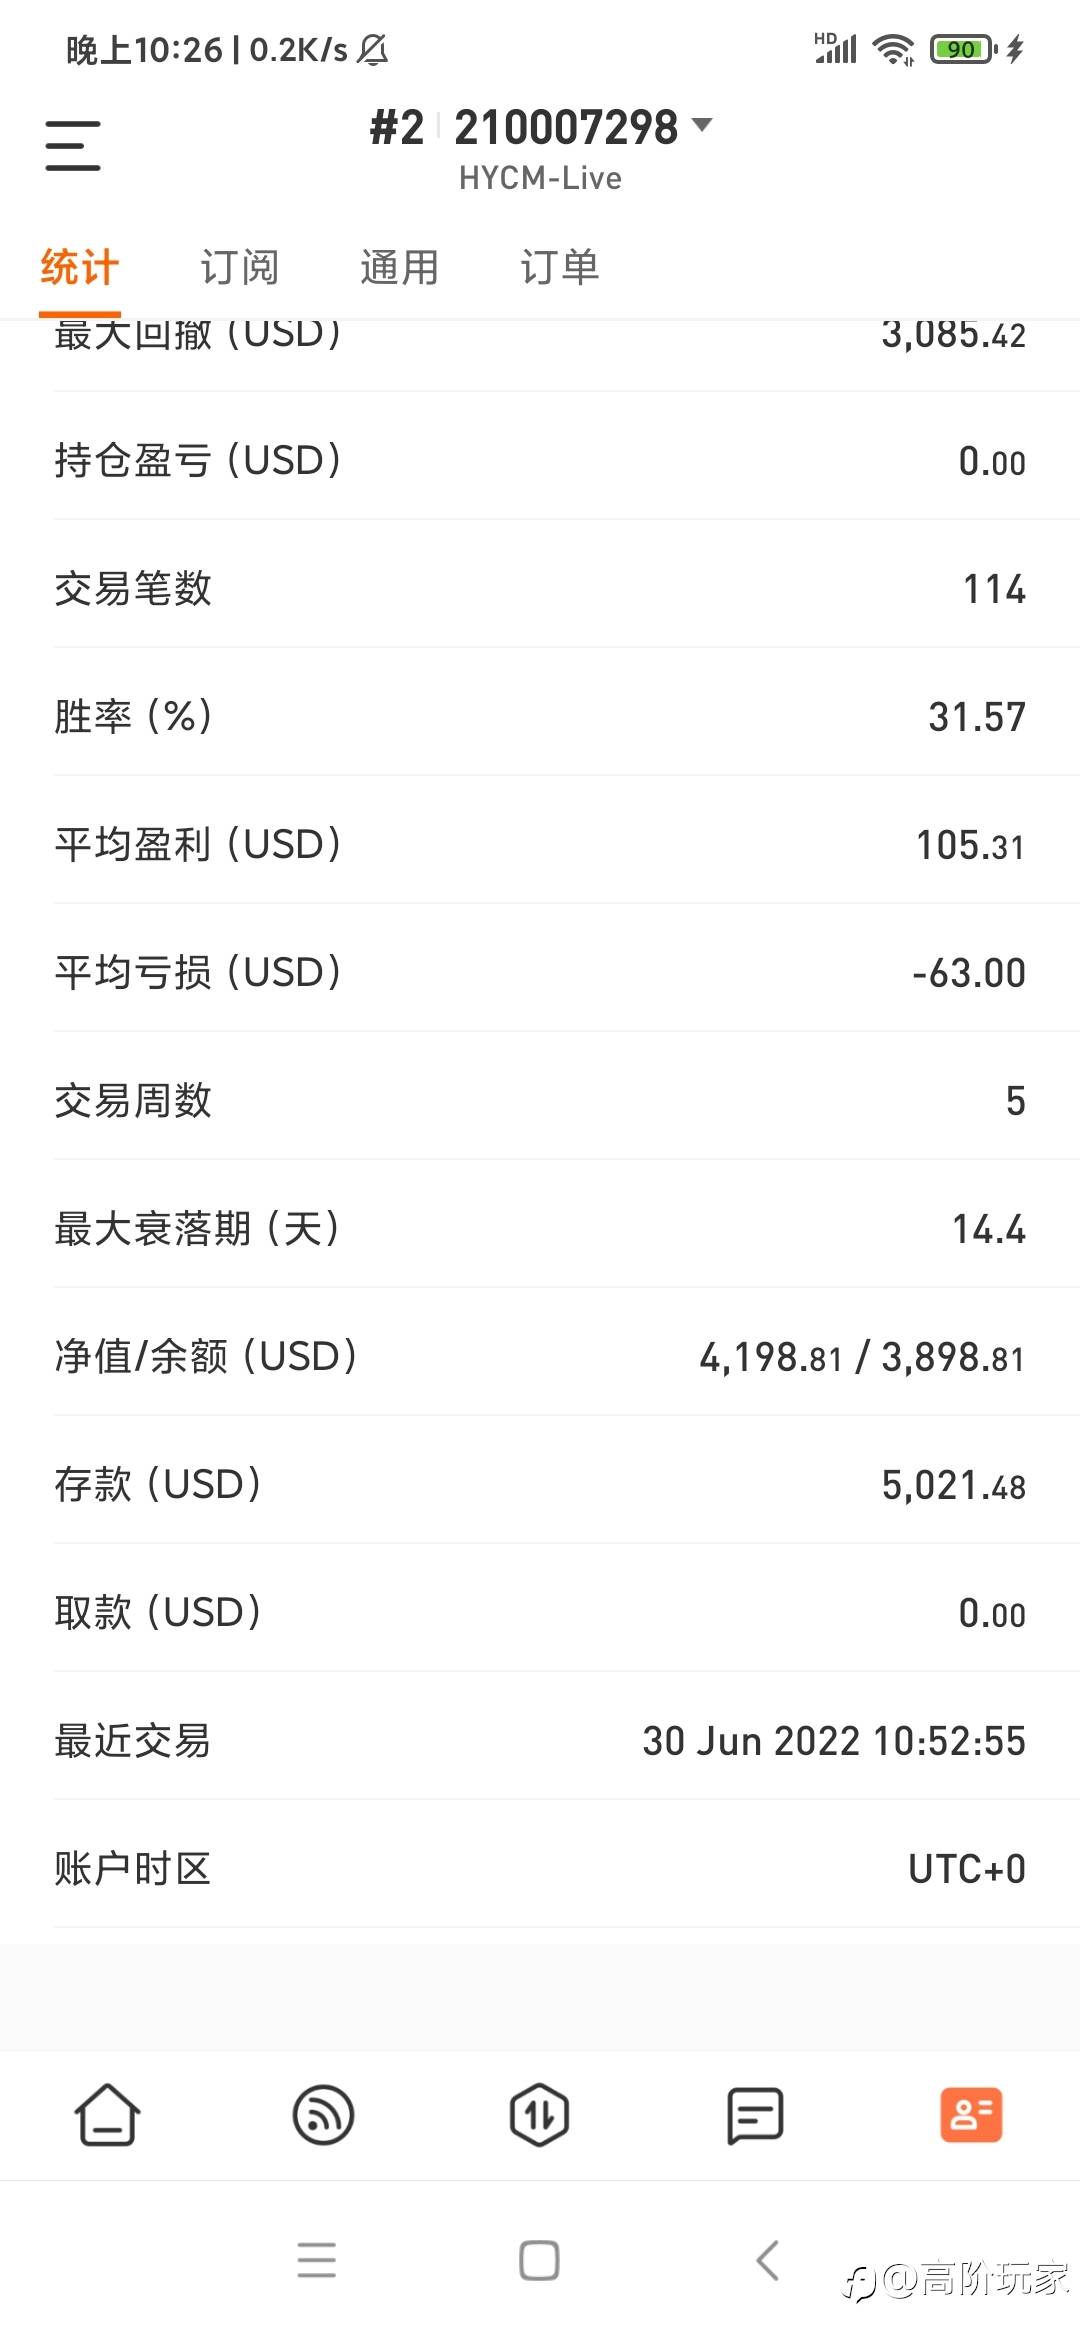Switch to the 订阅 tab
The image size is (1080, 2340).
[x=239, y=268]
